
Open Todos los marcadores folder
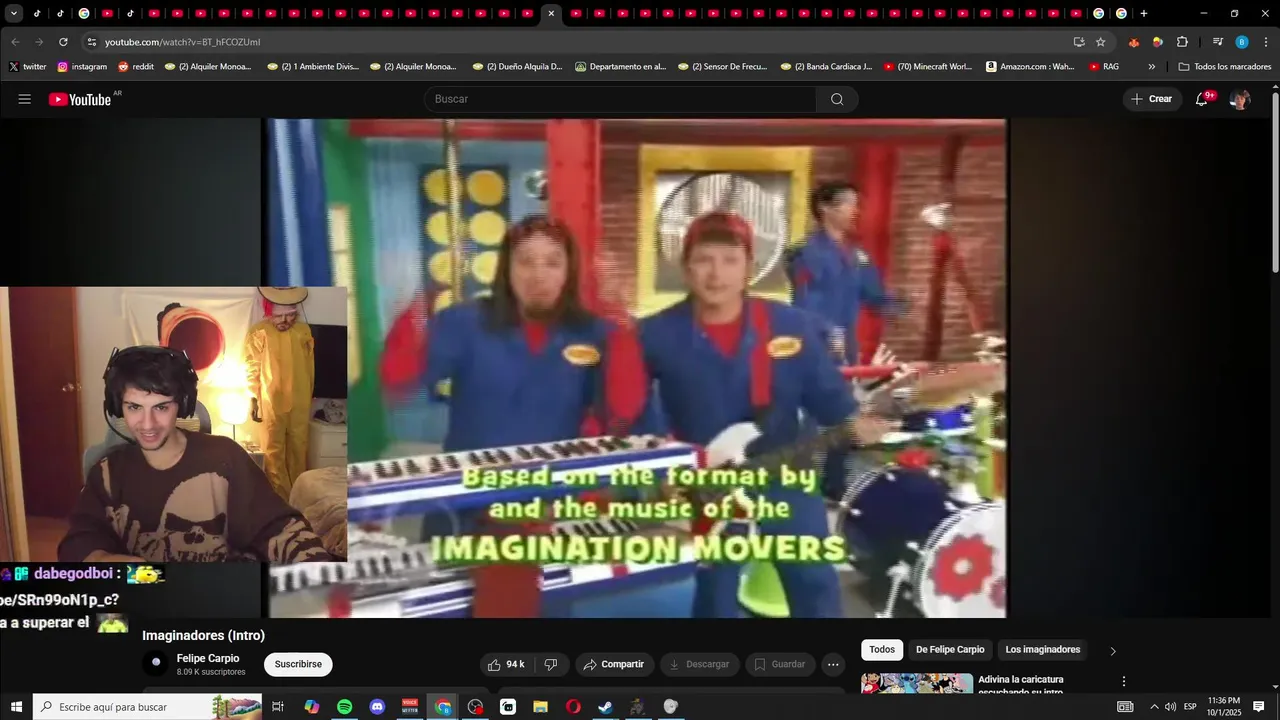[x=1225, y=67]
